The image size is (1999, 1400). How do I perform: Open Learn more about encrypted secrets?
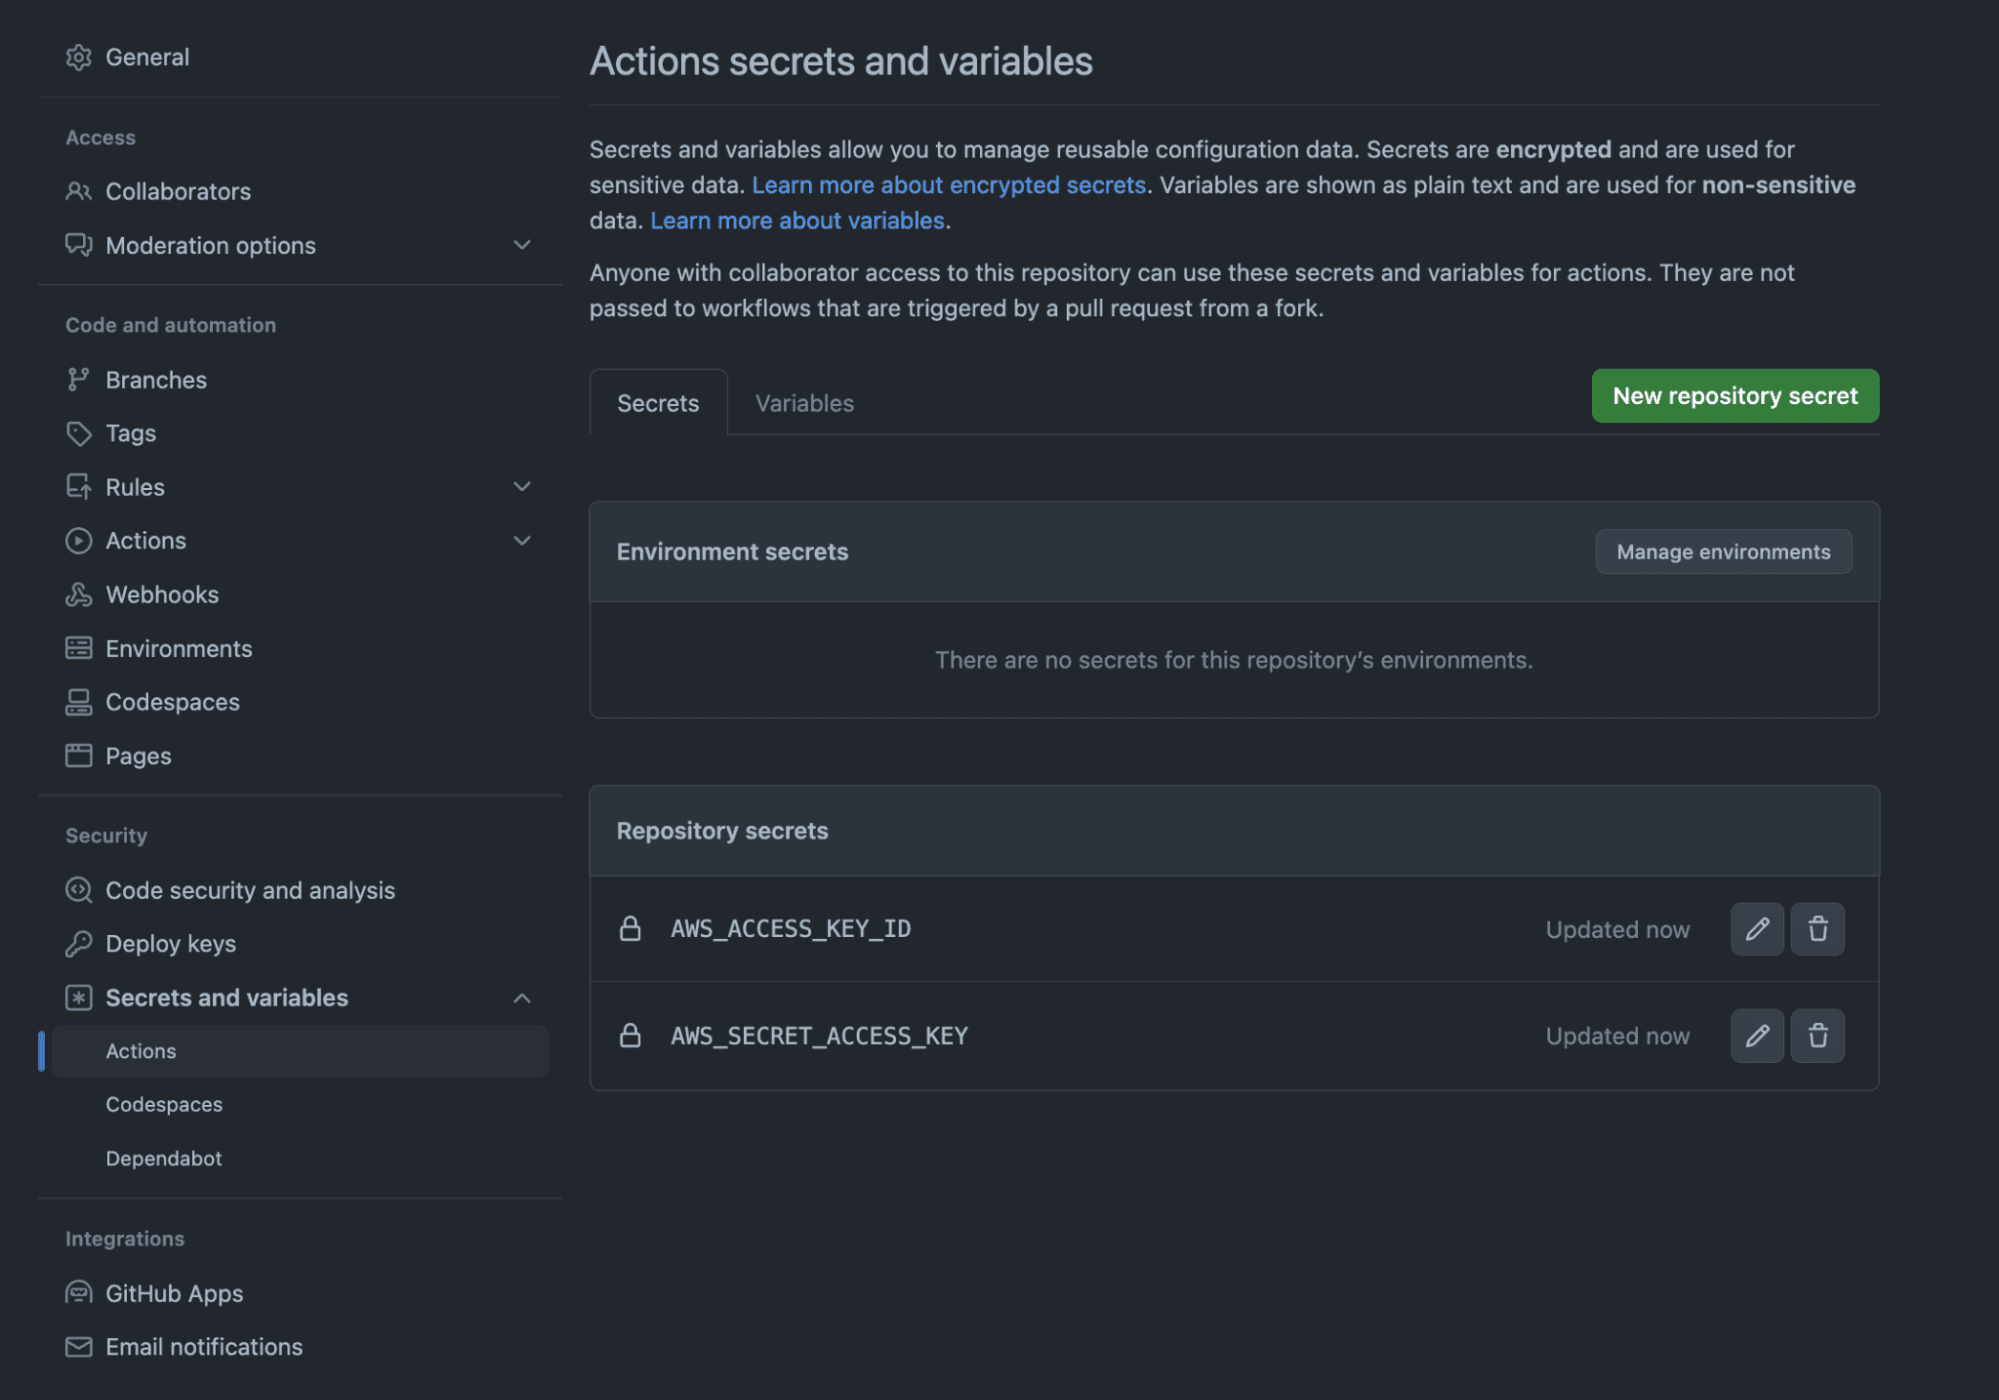[949, 185]
